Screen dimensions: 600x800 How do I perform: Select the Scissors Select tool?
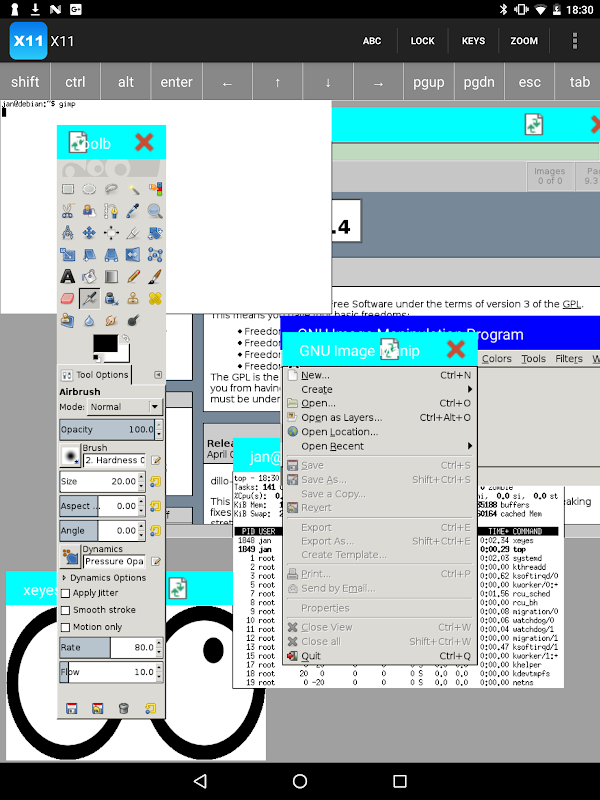click(x=68, y=211)
